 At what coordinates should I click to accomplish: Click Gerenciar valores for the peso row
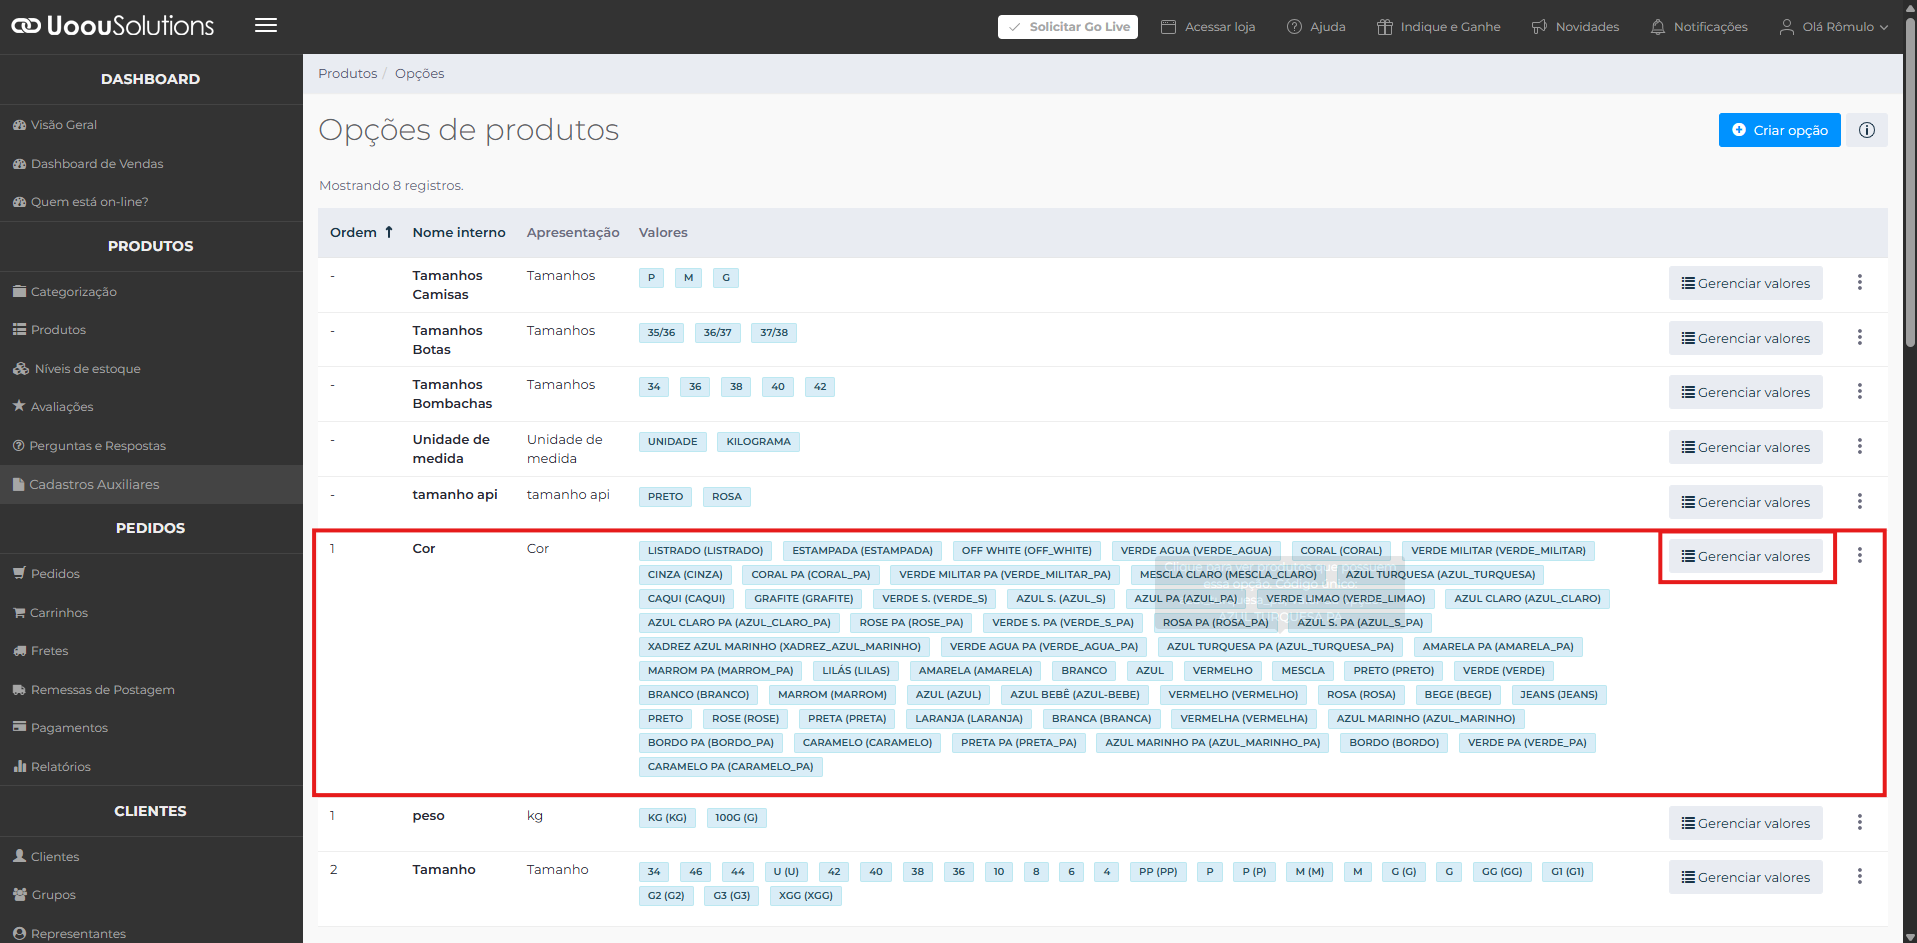pyautogui.click(x=1746, y=823)
